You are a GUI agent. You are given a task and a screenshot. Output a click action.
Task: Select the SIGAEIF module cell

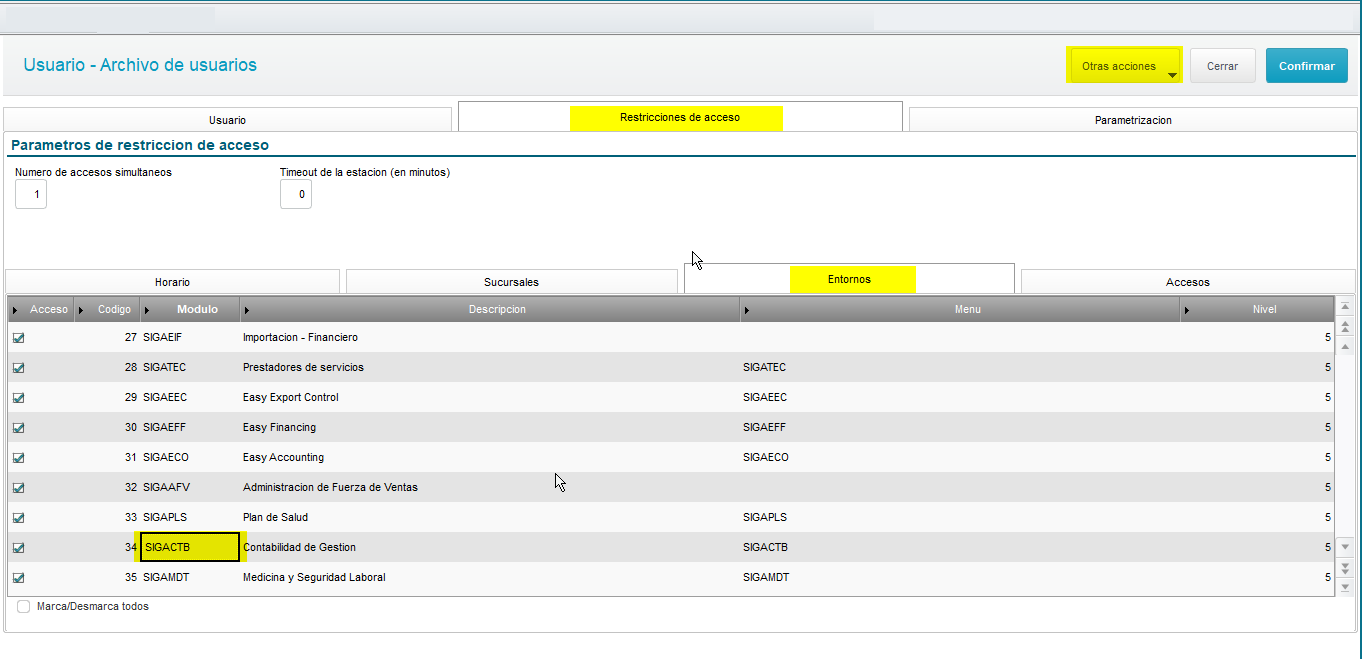(x=190, y=337)
